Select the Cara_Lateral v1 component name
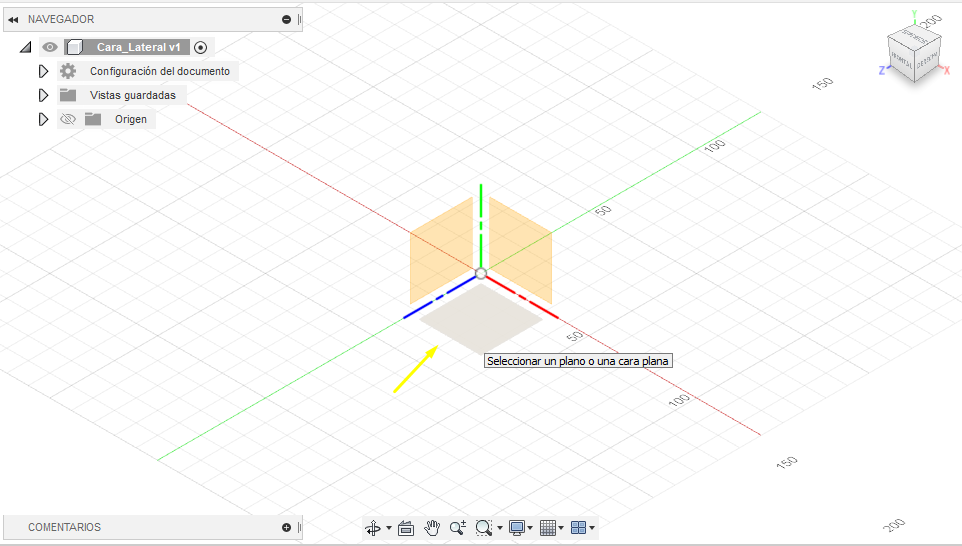Viewport: 962px width, 546px height. pyautogui.click(x=139, y=47)
